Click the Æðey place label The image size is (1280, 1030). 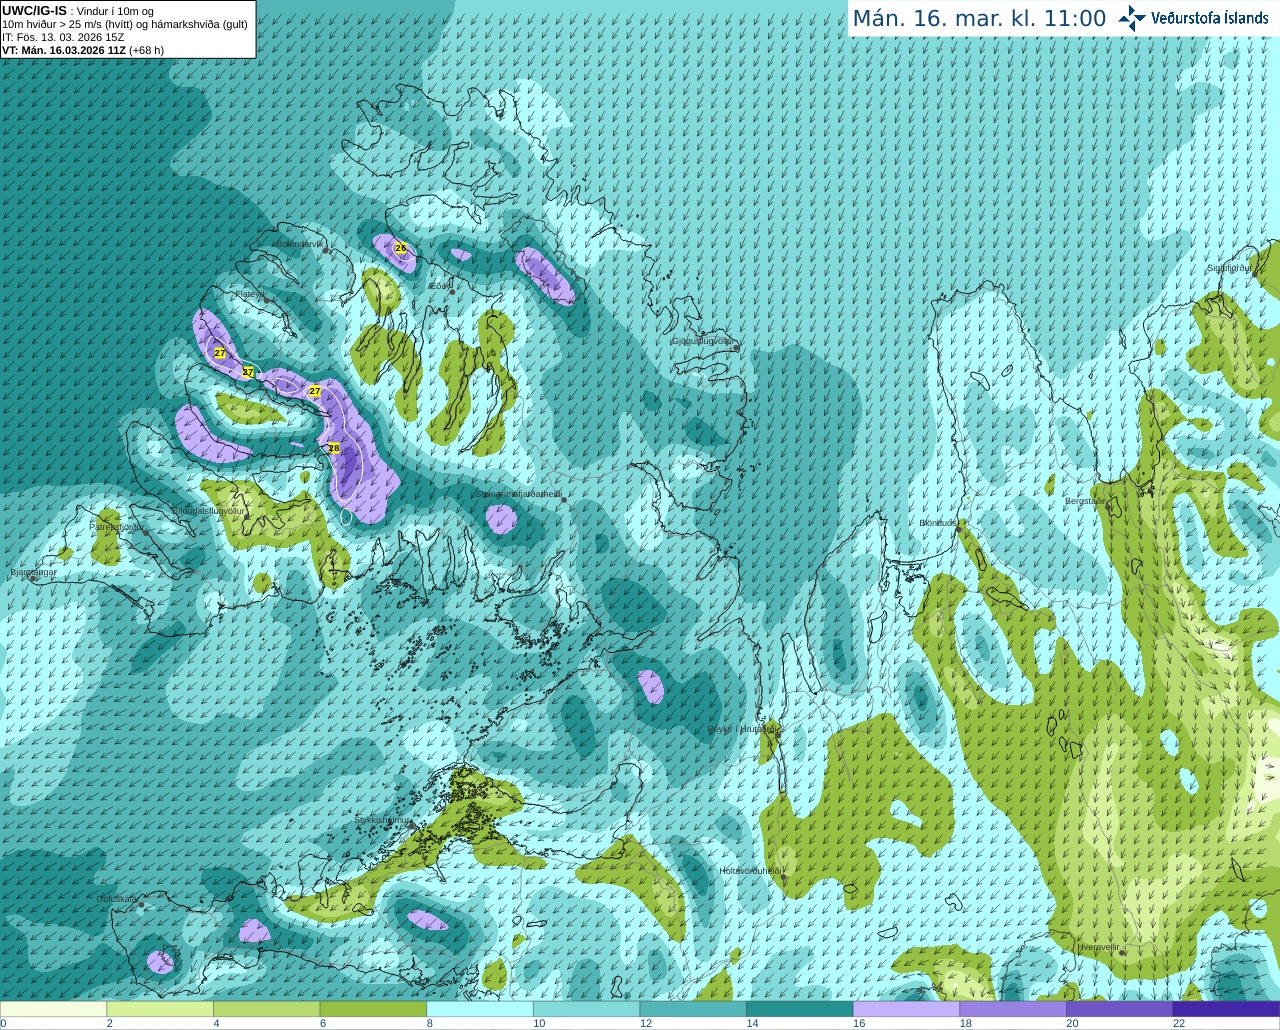tap(438, 286)
